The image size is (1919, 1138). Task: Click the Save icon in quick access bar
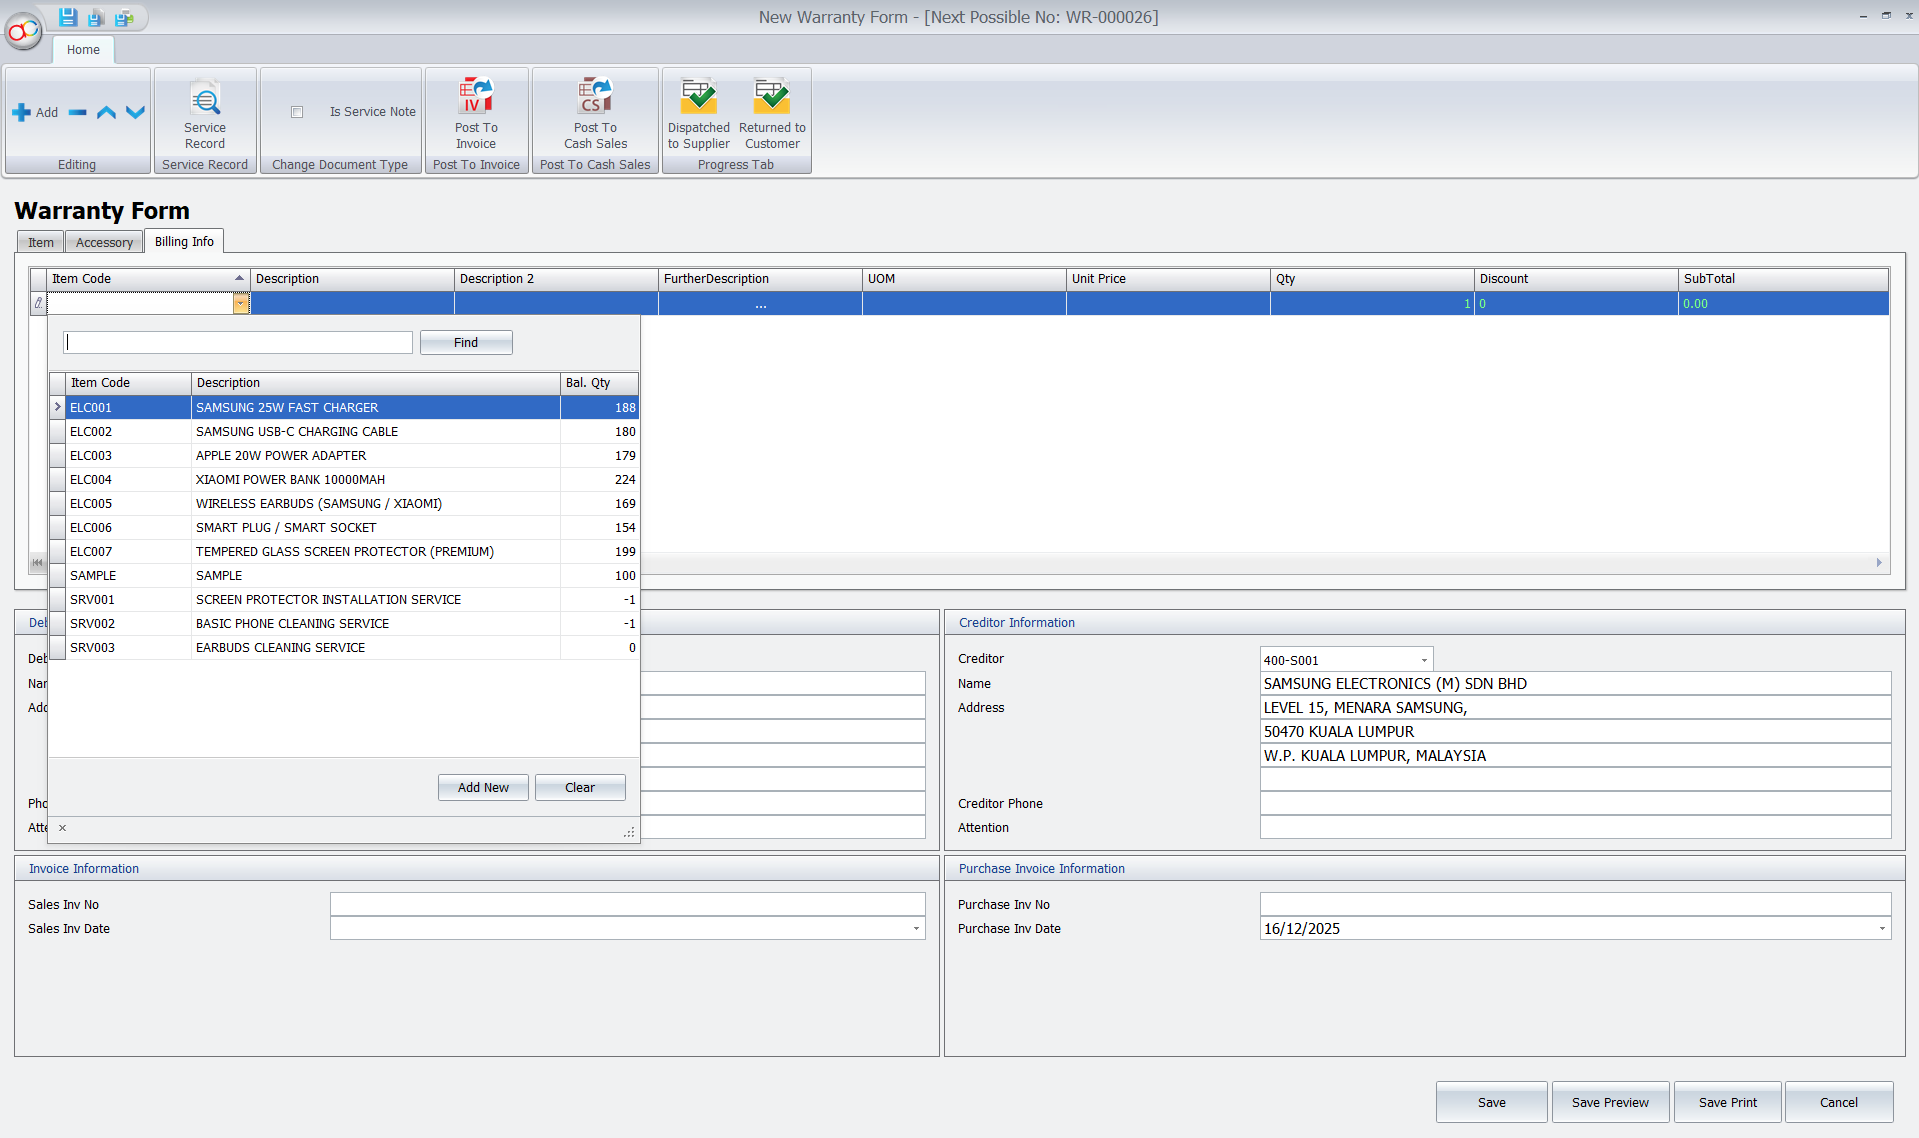(68, 17)
